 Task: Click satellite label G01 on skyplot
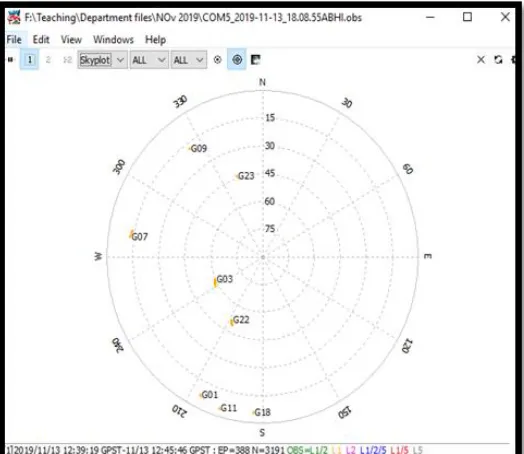(x=210, y=395)
